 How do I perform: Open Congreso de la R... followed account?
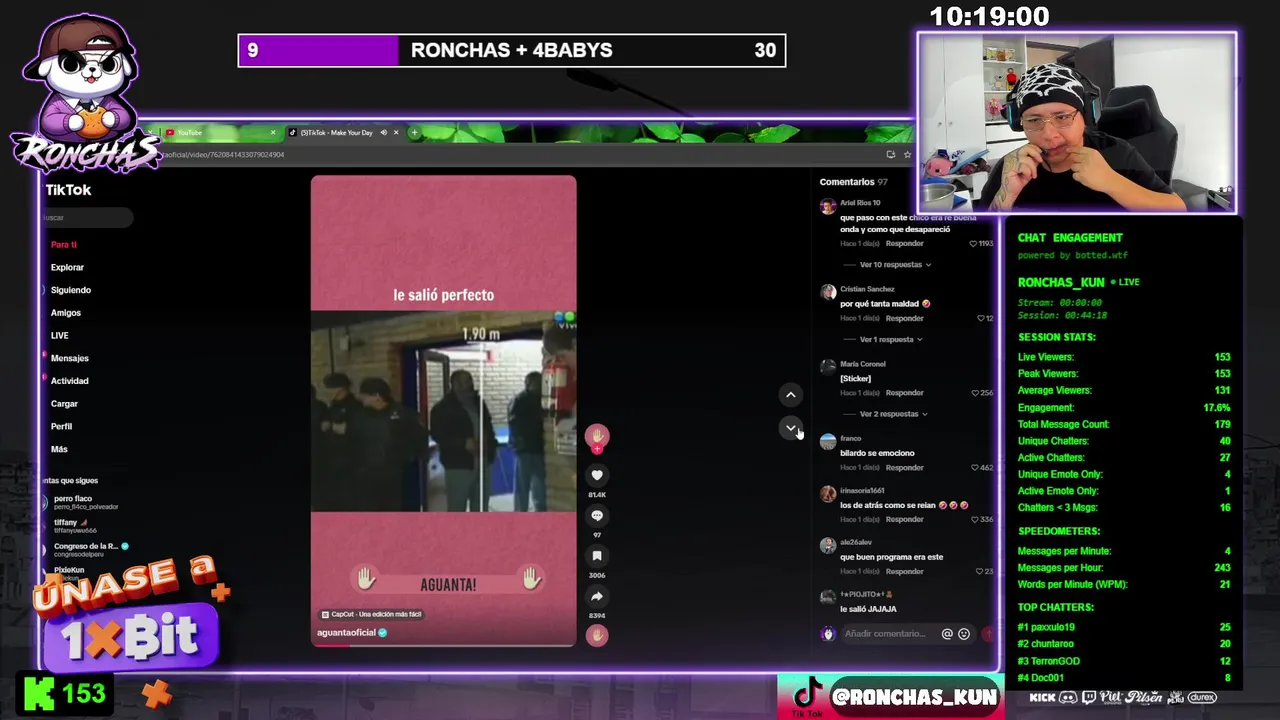[87, 550]
